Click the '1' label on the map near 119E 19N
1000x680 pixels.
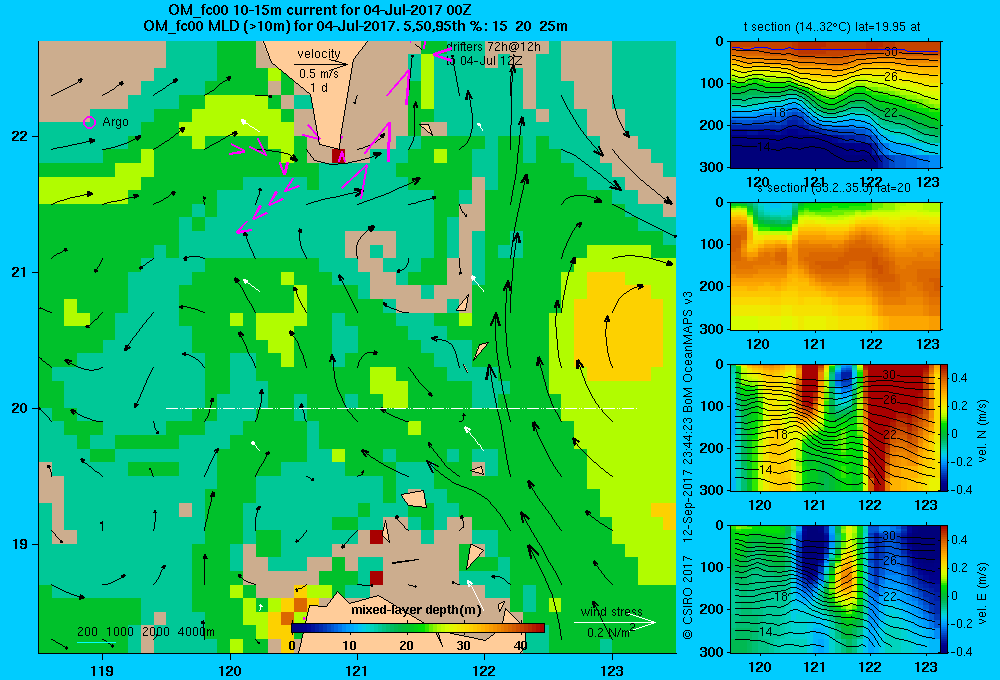[x=102, y=526]
